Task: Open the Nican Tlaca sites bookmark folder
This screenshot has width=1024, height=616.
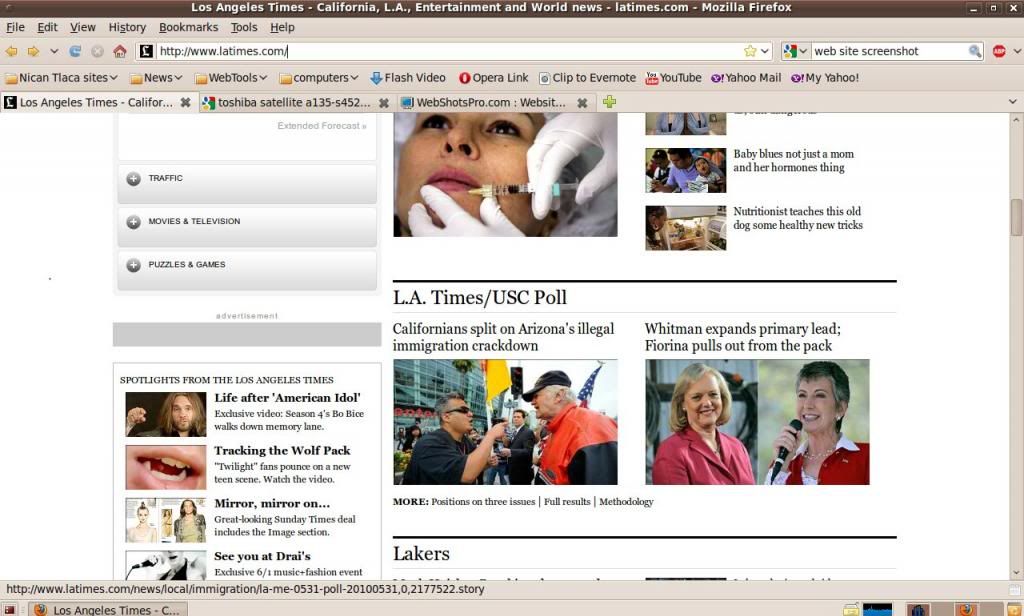Action: tap(61, 78)
